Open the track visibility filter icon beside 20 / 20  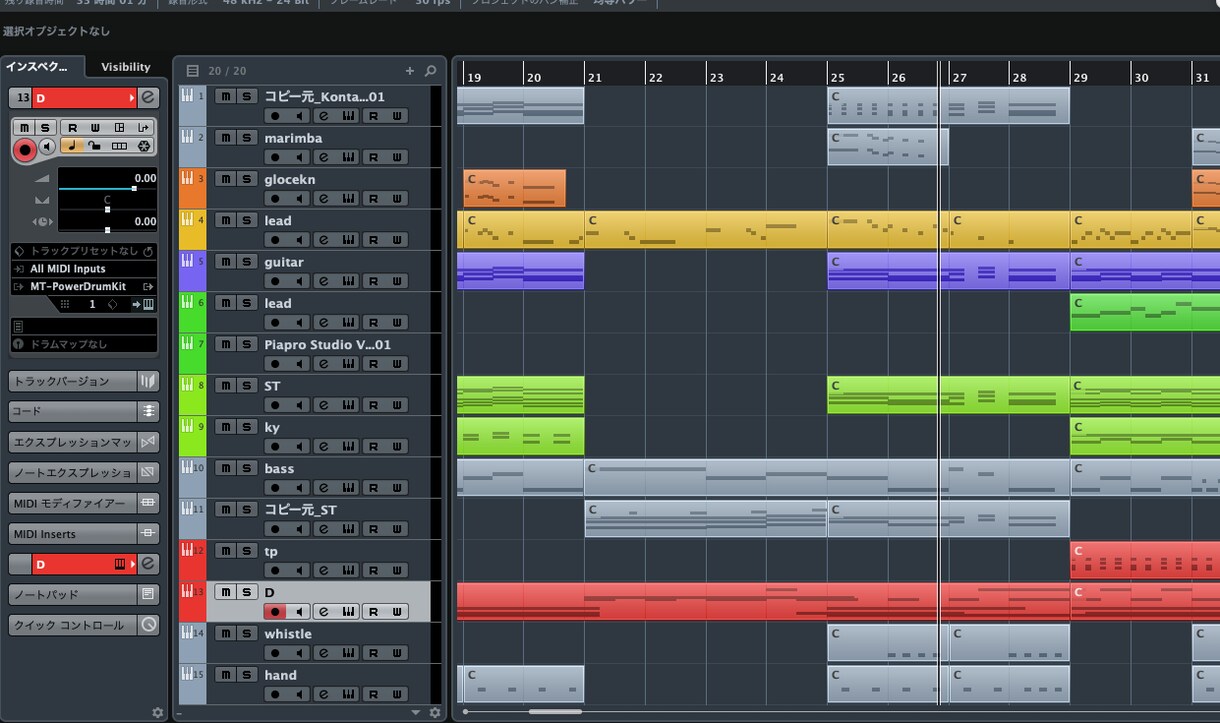point(193,71)
